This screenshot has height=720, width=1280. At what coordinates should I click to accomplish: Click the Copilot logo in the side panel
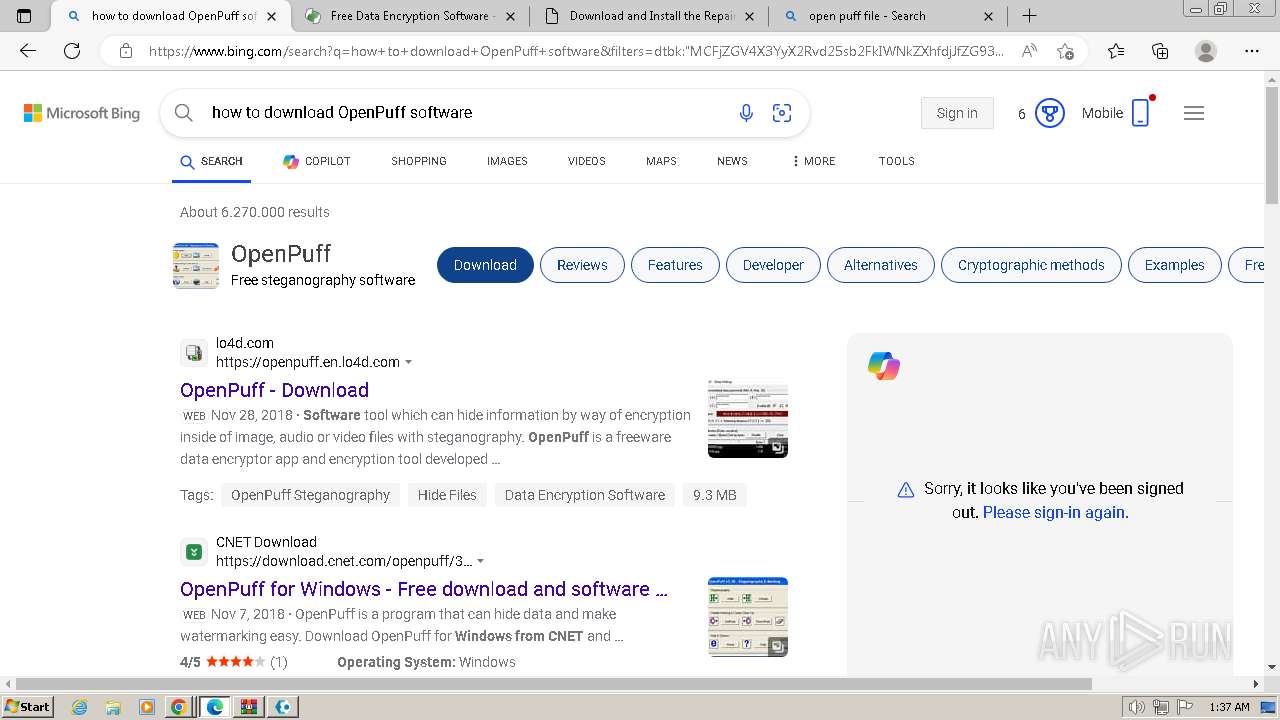884,366
